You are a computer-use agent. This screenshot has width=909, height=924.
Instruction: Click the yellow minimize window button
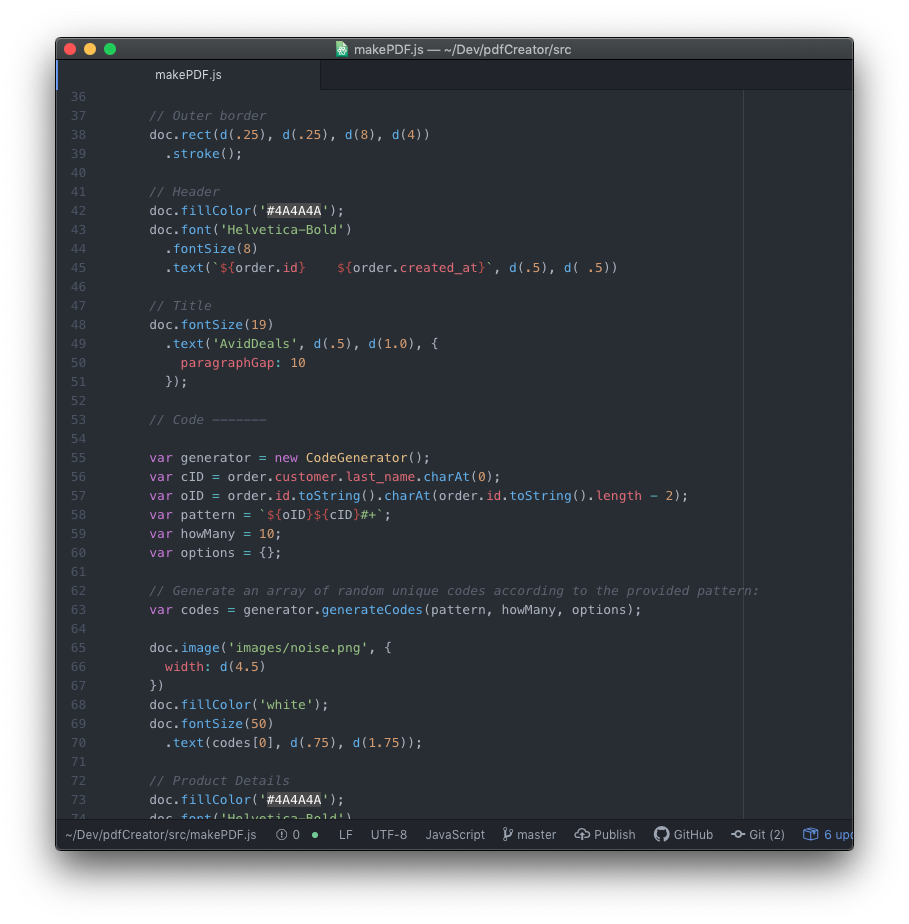click(90, 49)
